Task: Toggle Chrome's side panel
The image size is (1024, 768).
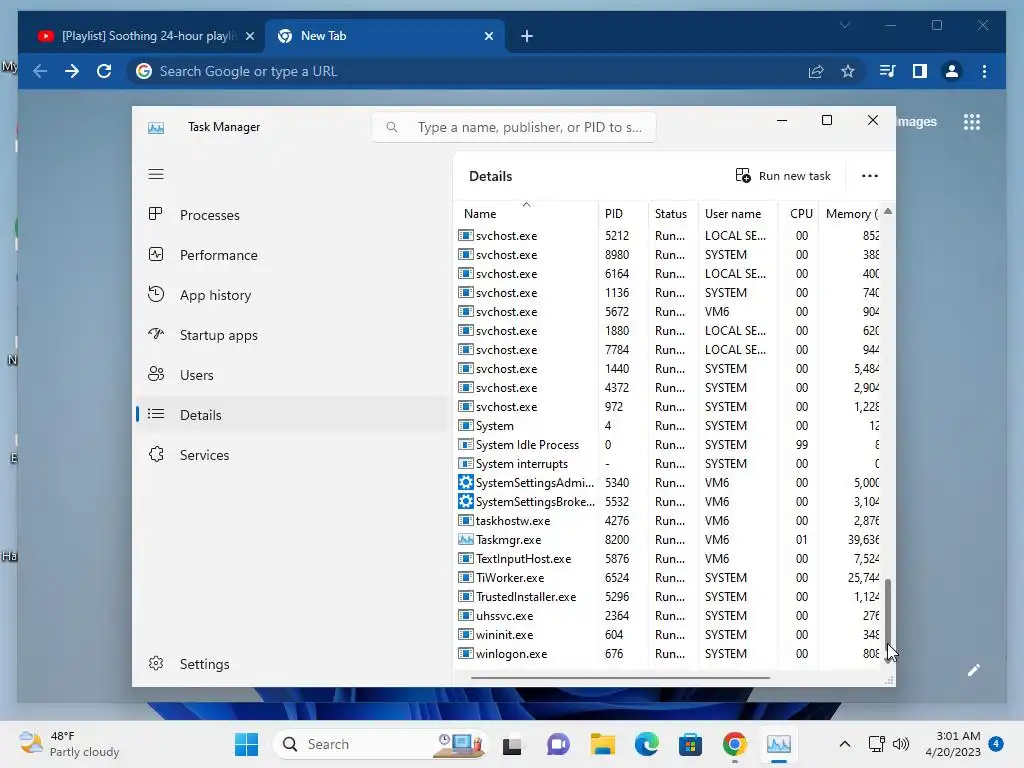Action: 920,71
